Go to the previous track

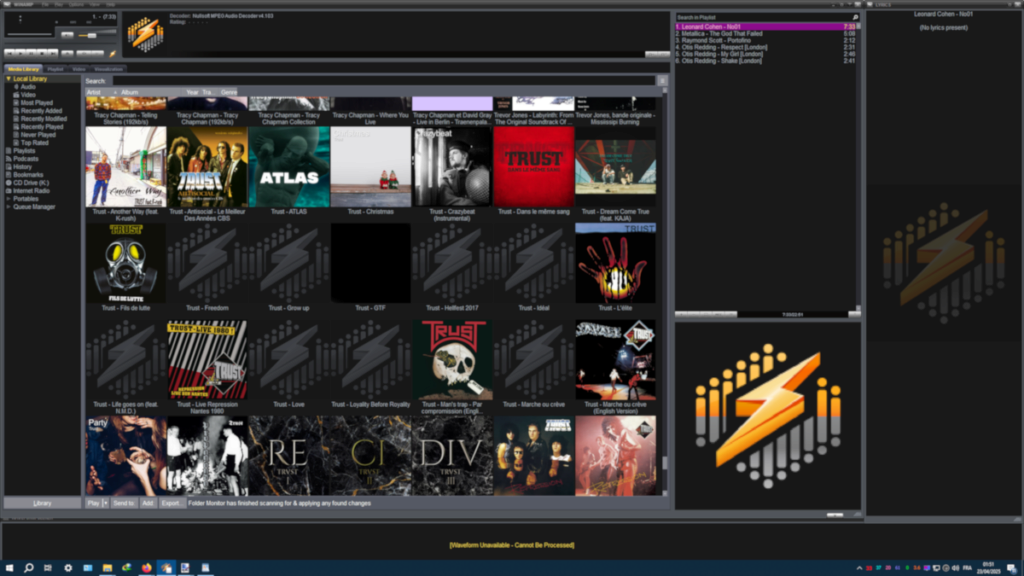(x=9, y=53)
